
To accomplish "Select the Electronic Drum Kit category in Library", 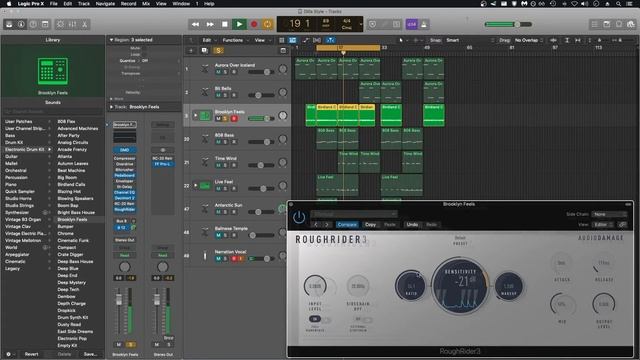I will pos(24,149).
